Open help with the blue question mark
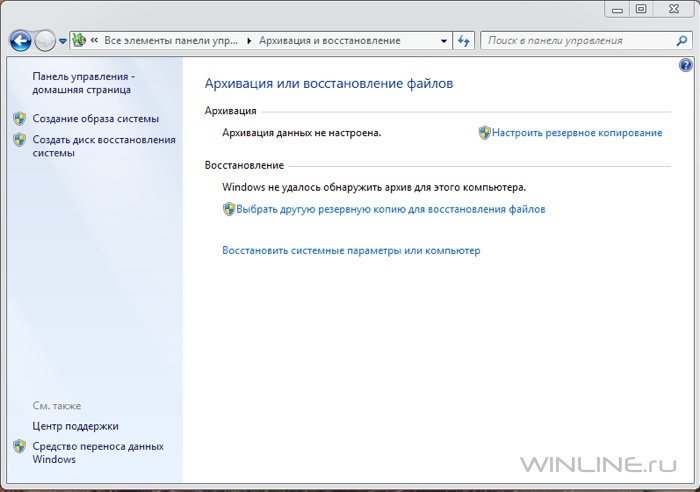This screenshot has width=700, height=492. [x=686, y=66]
